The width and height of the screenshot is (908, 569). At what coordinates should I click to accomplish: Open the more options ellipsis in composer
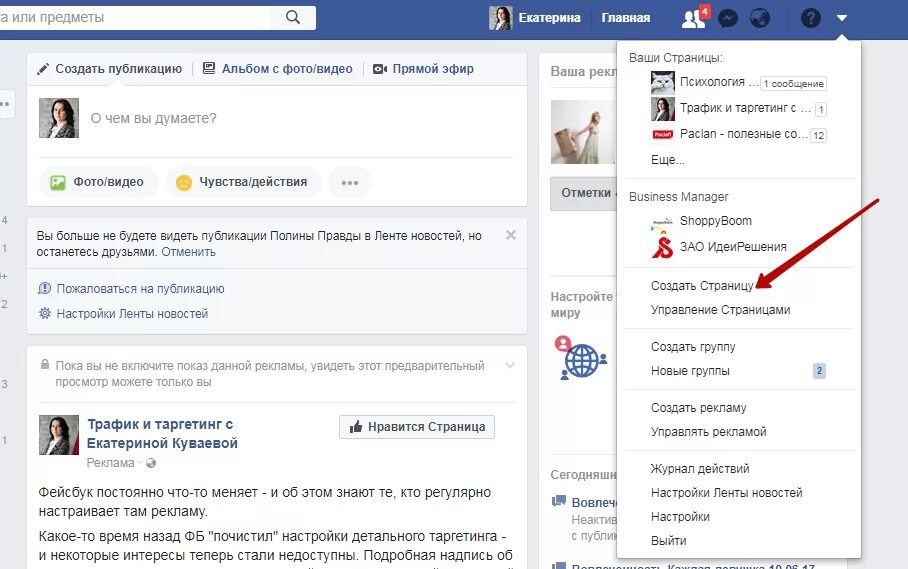(350, 182)
